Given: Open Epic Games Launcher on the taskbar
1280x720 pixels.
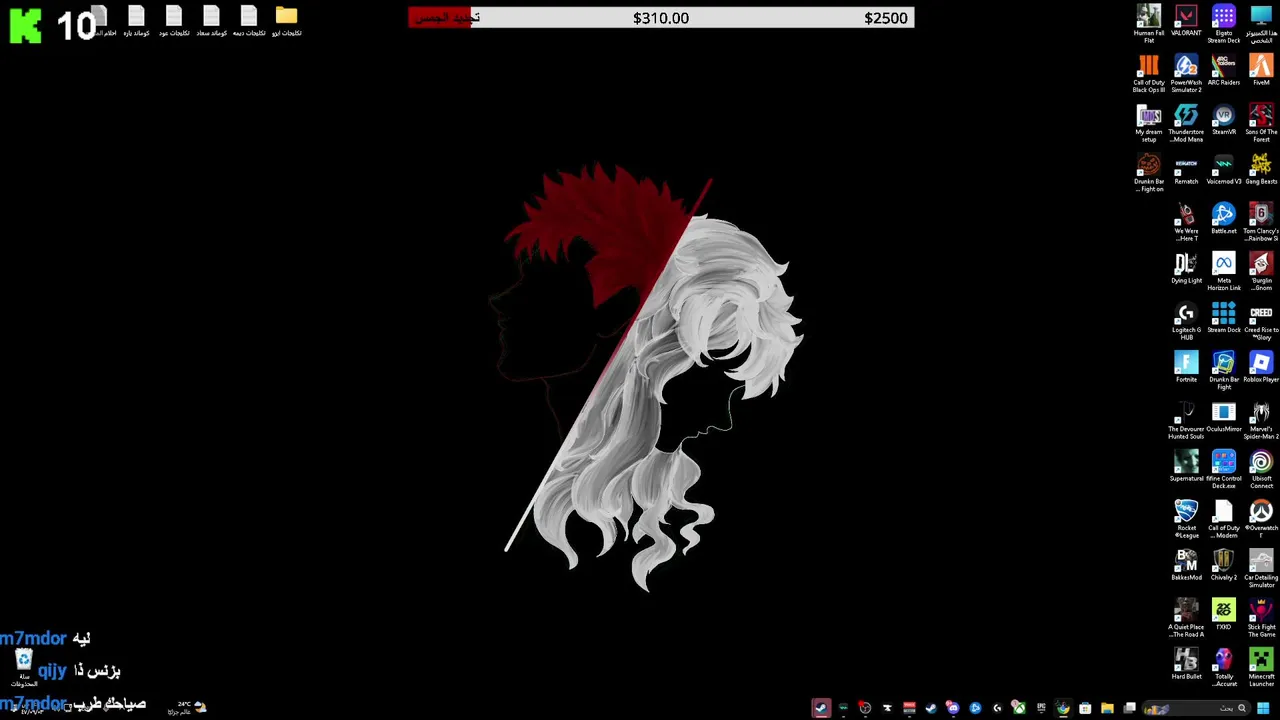Looking at the screenshot, I should (x=1041, y=708).
